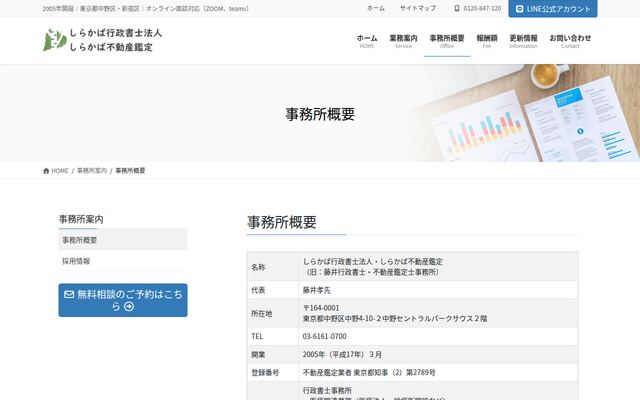Screen dimensions: 640x400
Task: Call the 0120-847-120 phone link
Action: point(478,8)
